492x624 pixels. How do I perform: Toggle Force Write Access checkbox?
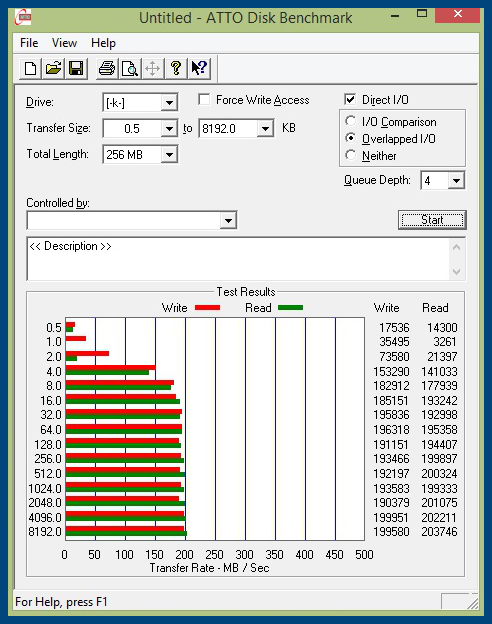pyautogui.click(x=204, y=99)
